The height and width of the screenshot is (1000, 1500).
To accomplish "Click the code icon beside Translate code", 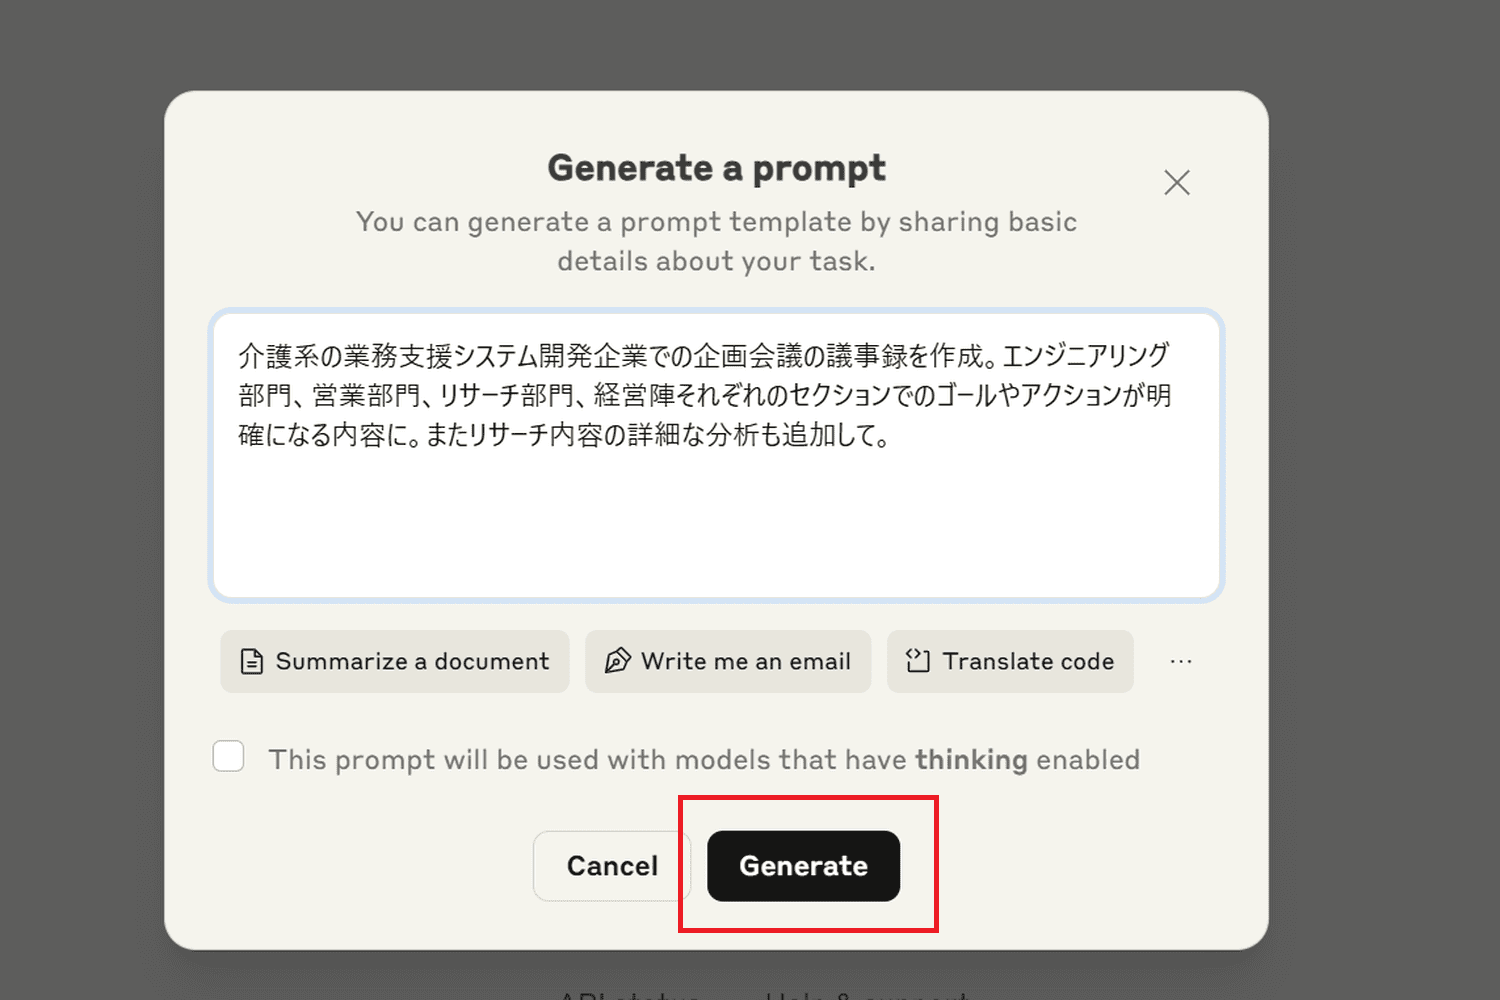I will 918,661.
